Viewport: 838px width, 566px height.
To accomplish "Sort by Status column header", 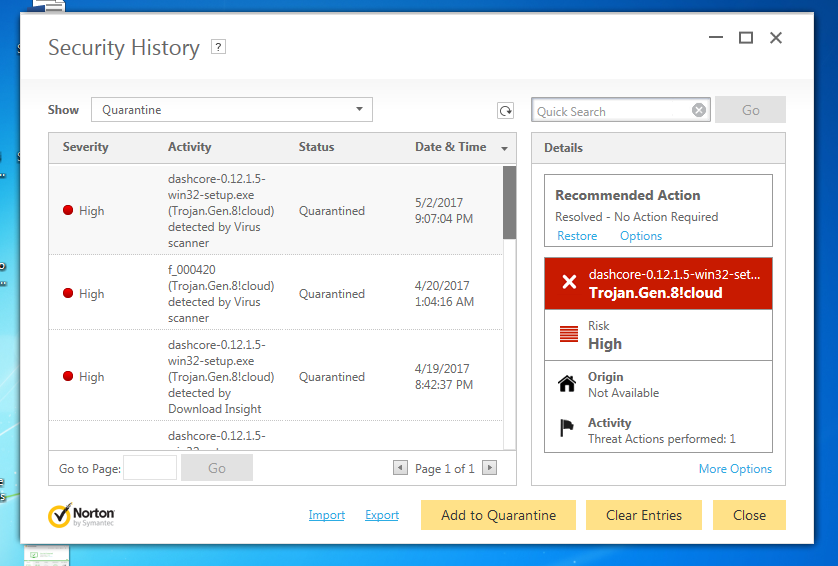I will (x=316, y=147).
